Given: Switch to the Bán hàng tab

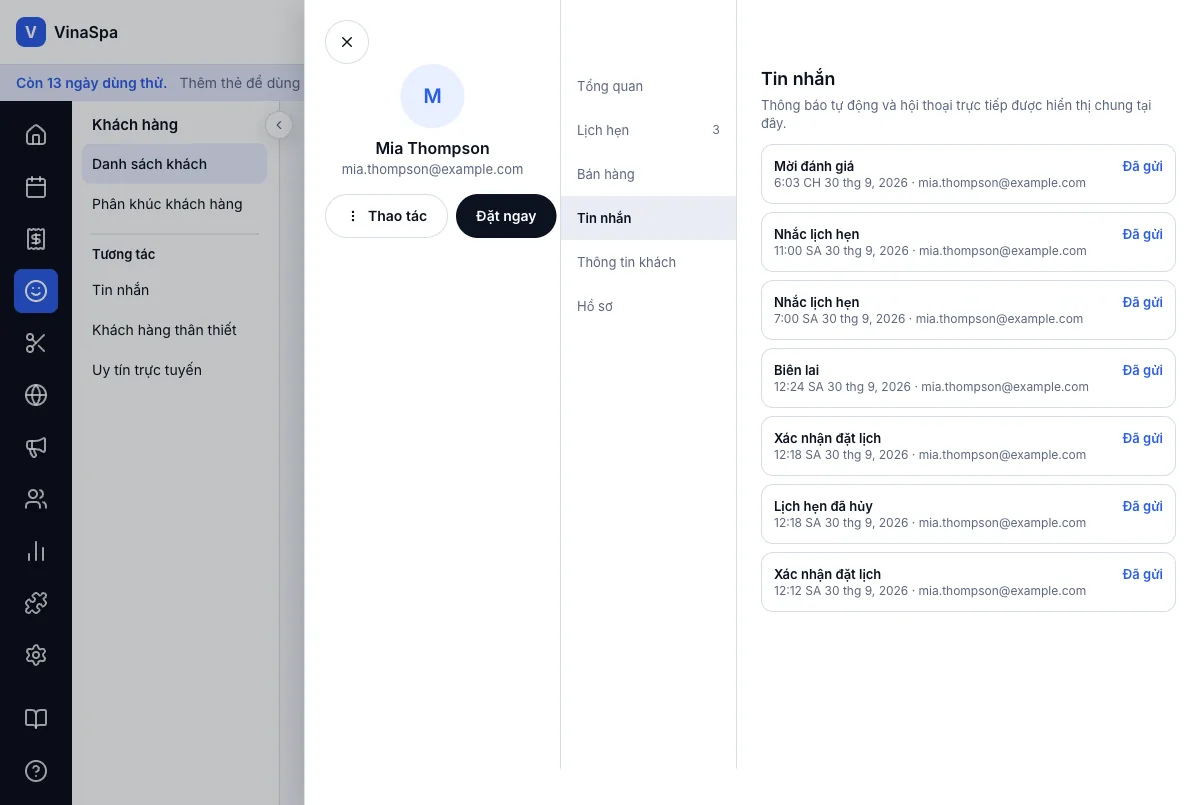Looking at the screenshot, I should pyautogui.click(x=648, y=174).
